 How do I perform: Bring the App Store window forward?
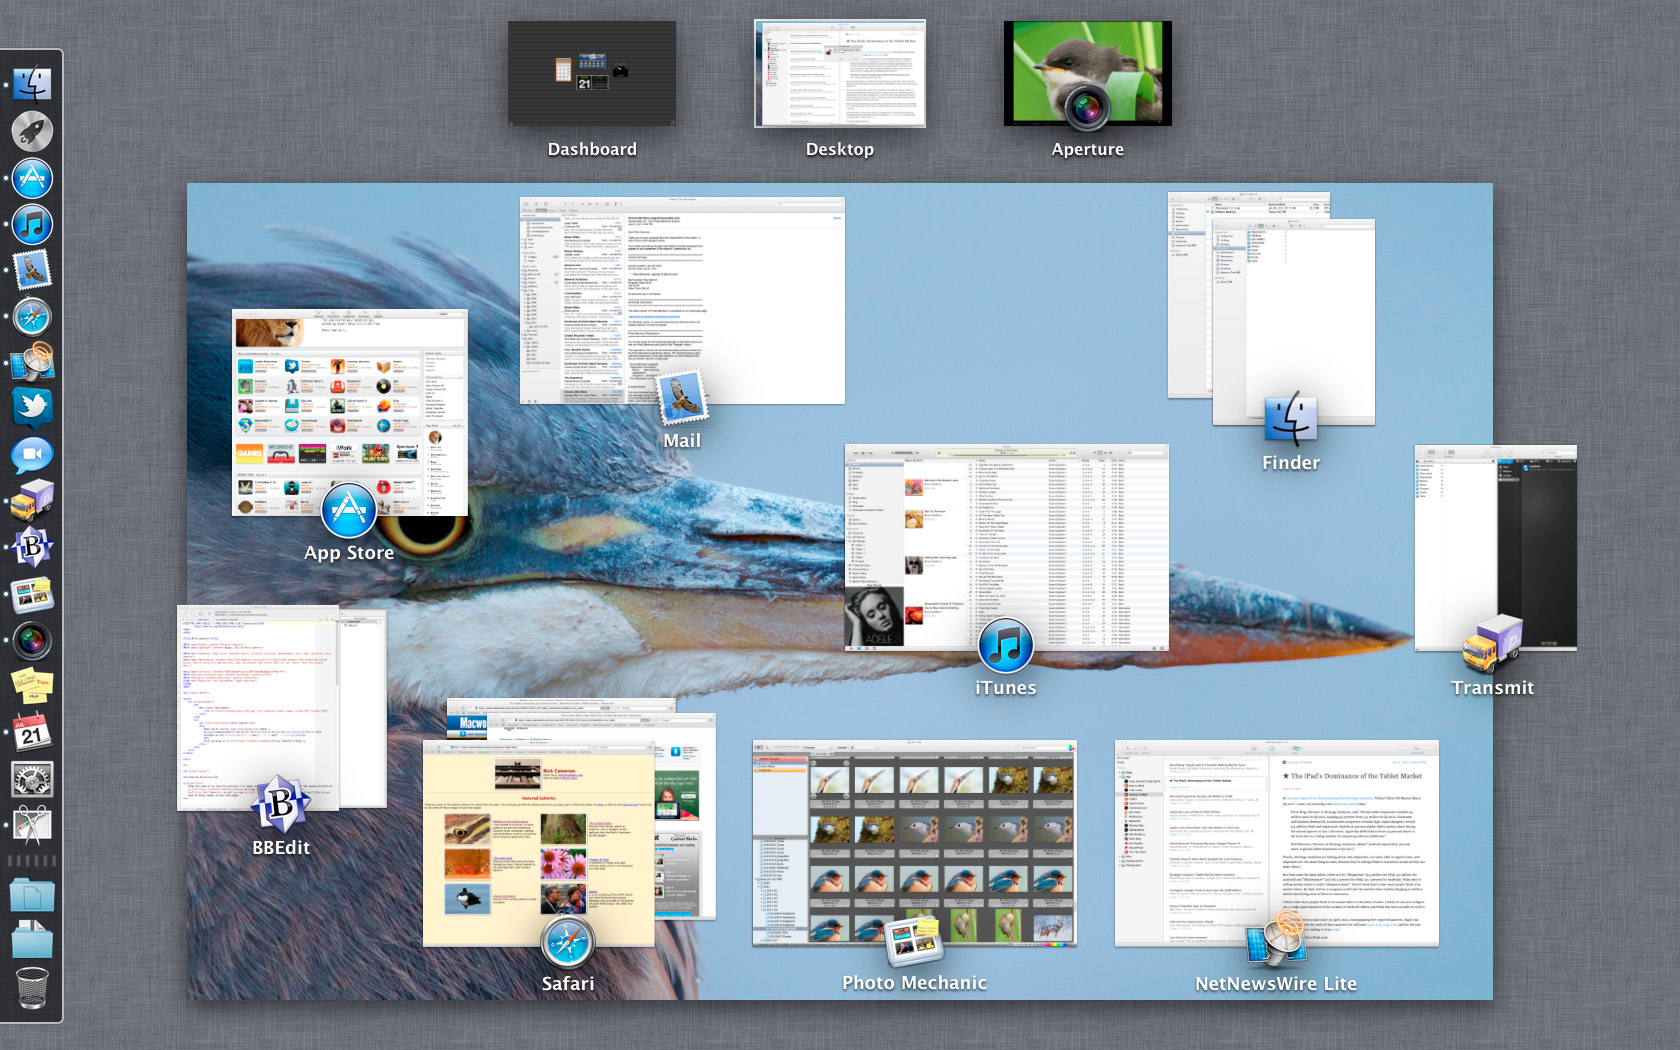pos(350,412)
